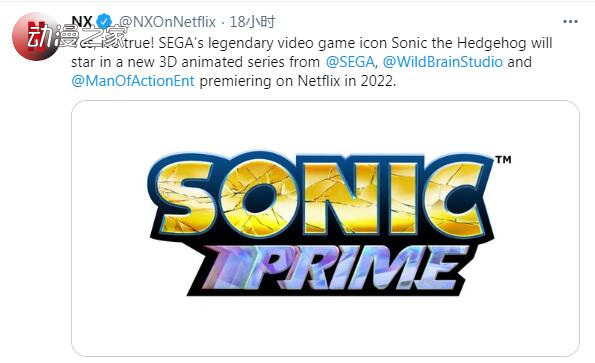Click the purple PRIME wordmark in the image
This screenshot has height=363, width=595.
pos(329,268)
